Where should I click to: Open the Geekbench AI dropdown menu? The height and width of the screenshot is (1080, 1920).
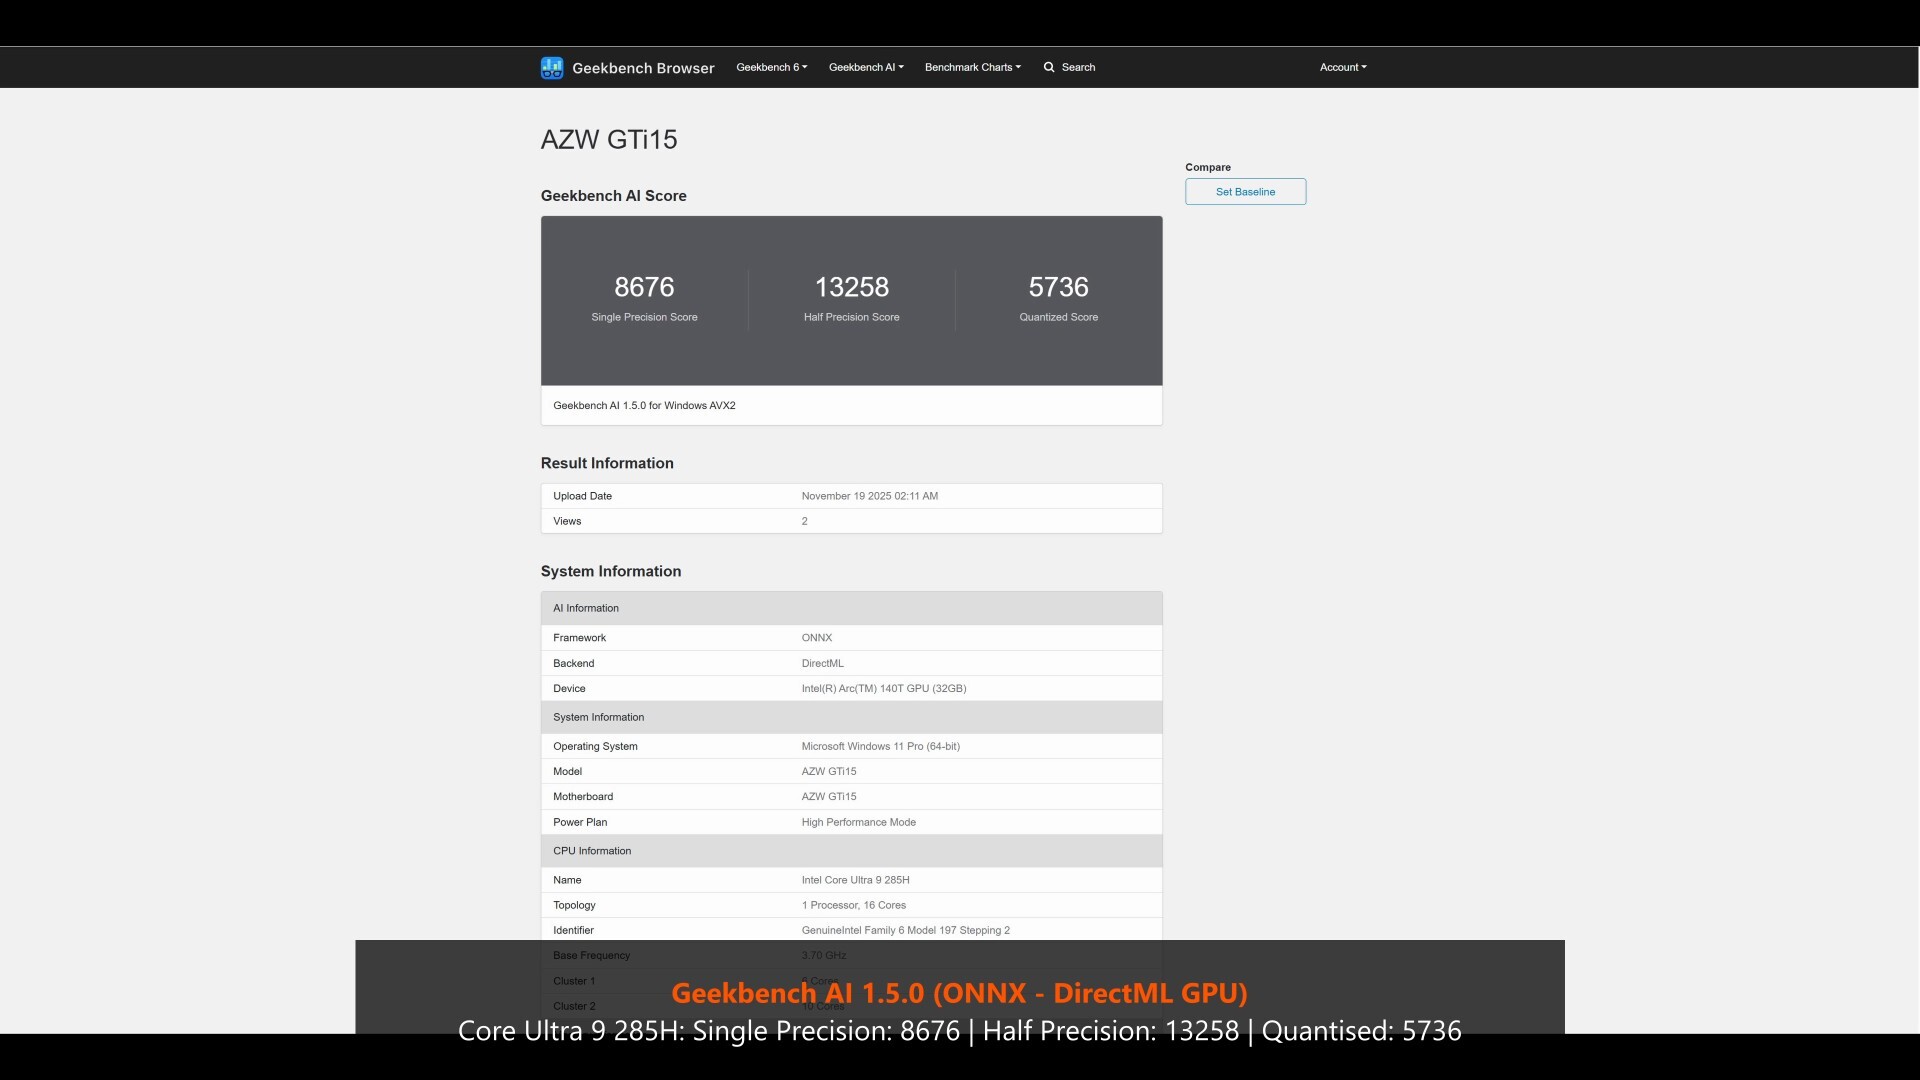[865, 67]
